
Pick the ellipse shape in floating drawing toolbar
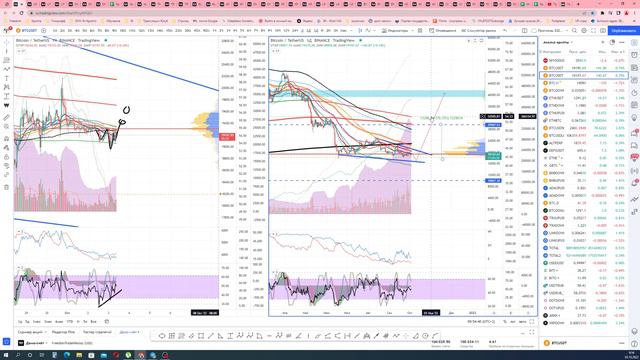click(x=162, y=336)
